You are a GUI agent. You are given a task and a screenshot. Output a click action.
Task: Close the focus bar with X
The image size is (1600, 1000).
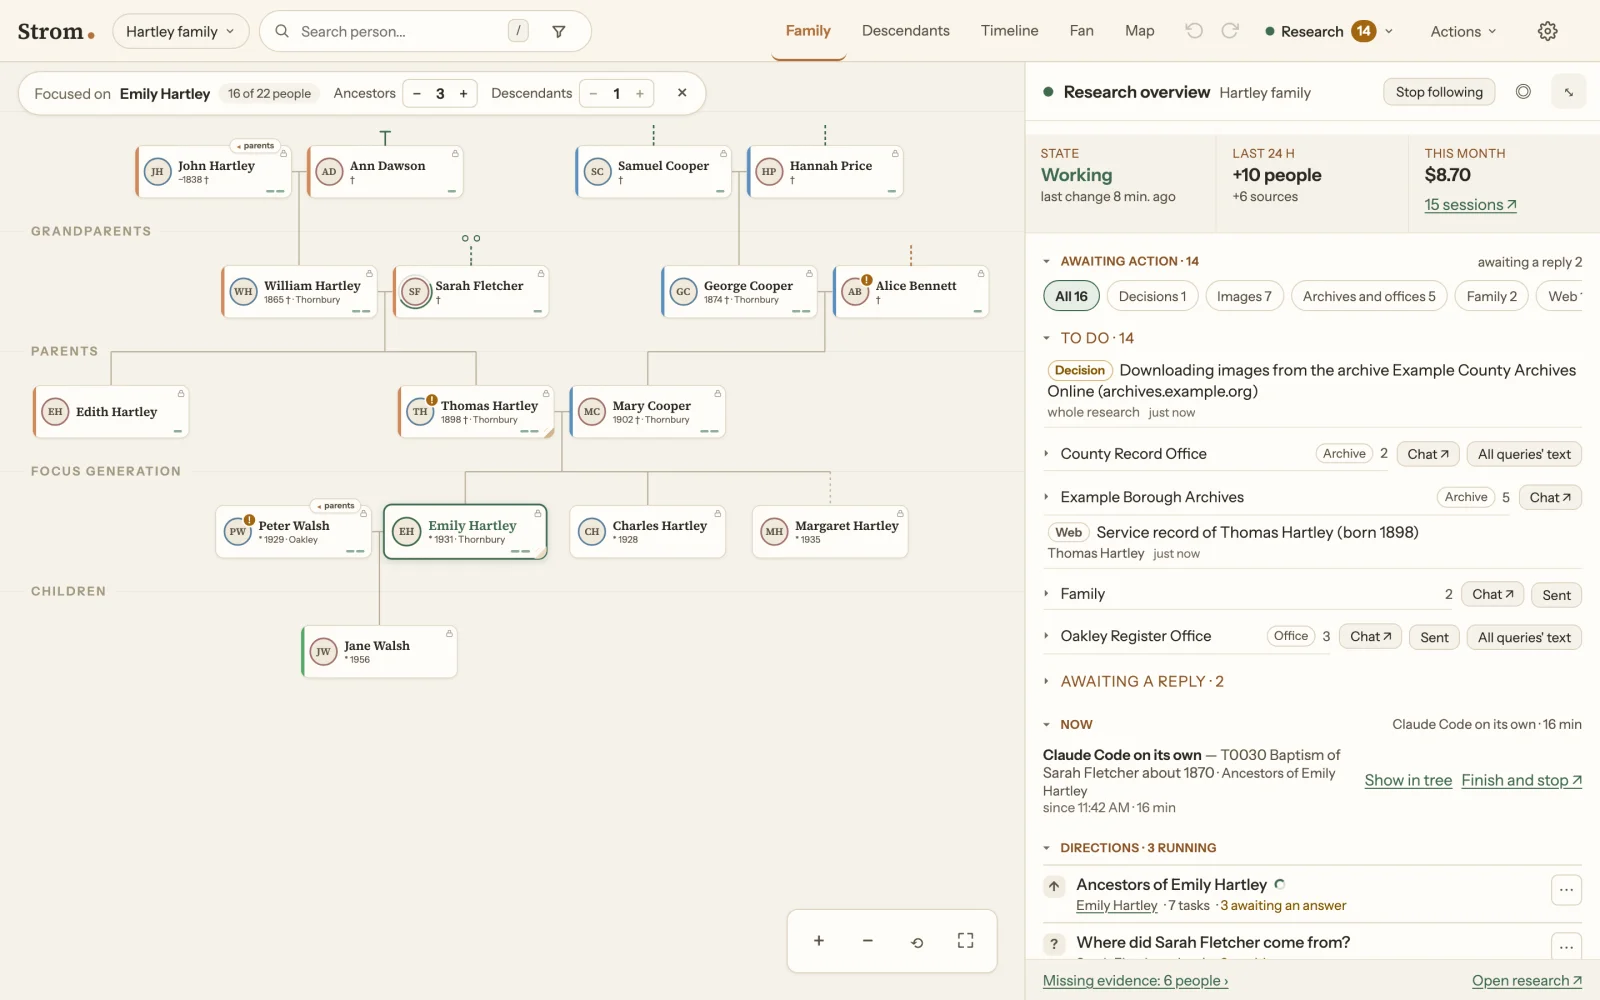click(682, 93)
